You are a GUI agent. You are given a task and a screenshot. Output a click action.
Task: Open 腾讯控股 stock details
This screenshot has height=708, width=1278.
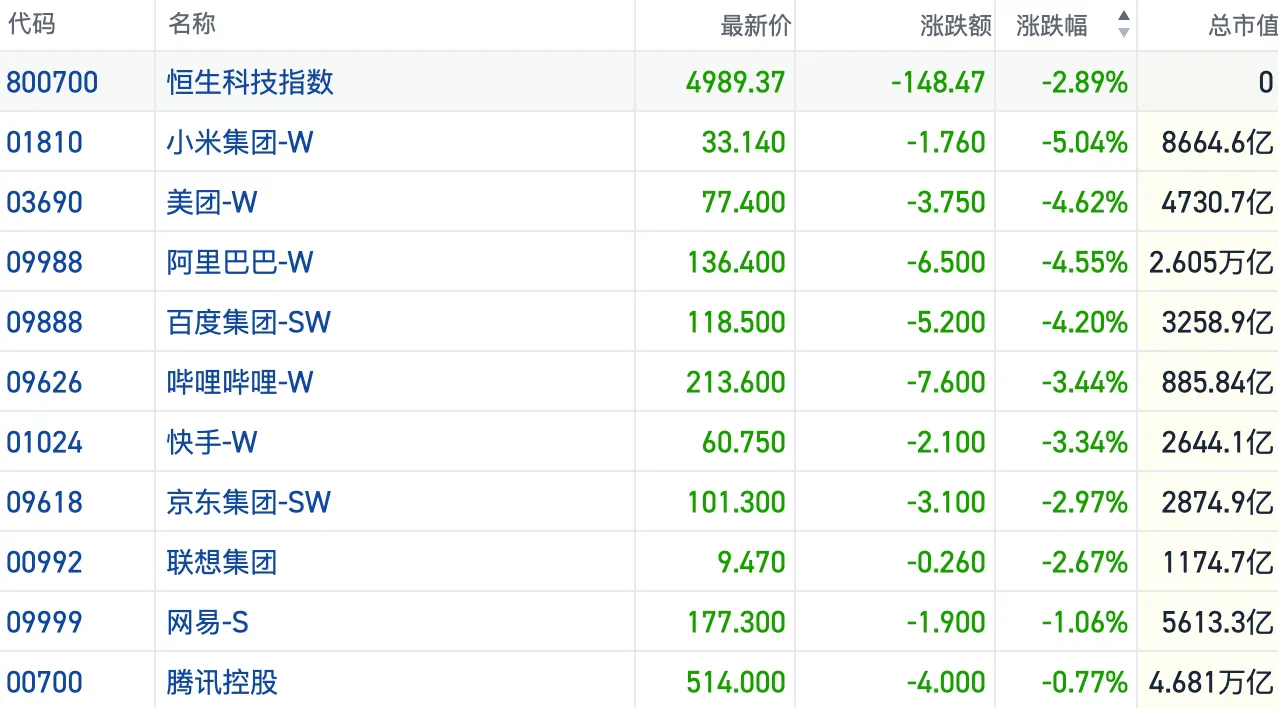(222, 682)
